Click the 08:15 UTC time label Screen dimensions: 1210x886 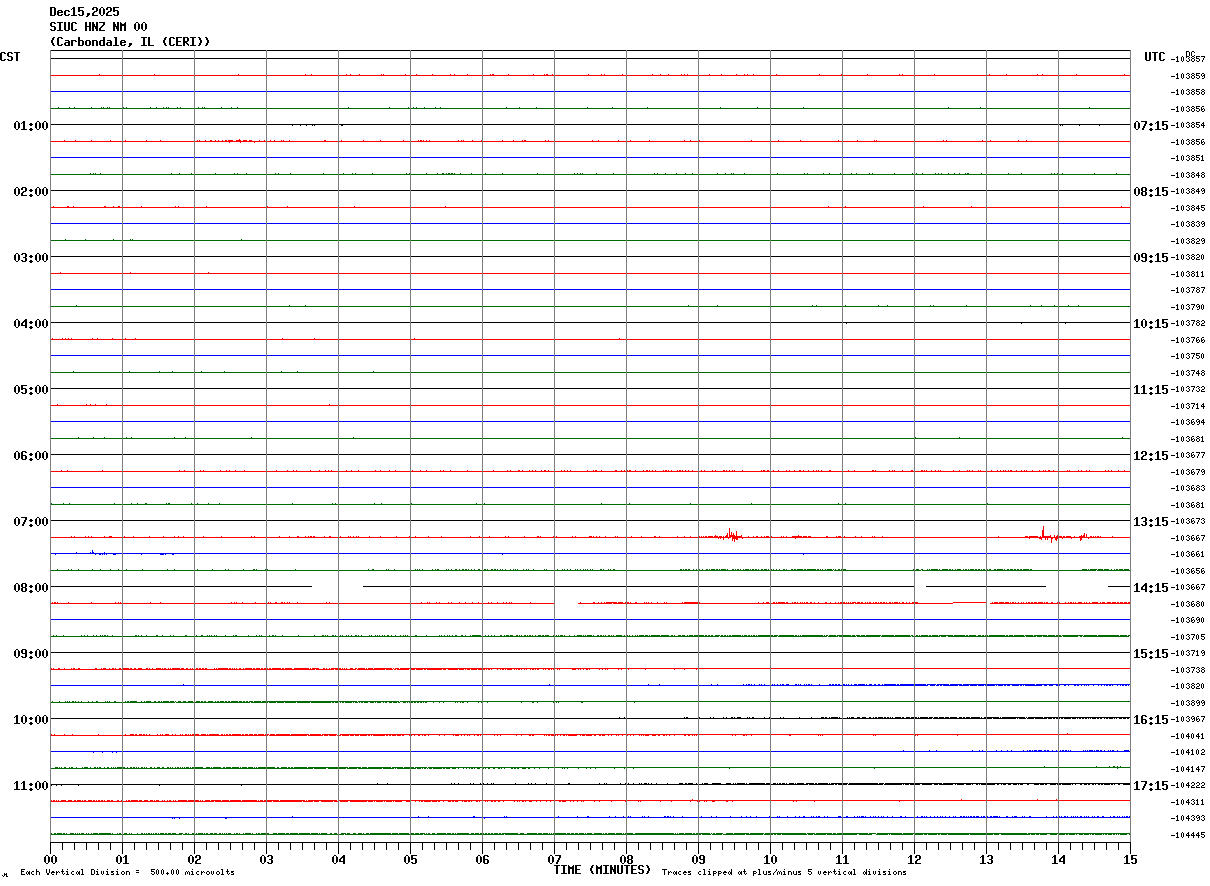click(1151, 191)
